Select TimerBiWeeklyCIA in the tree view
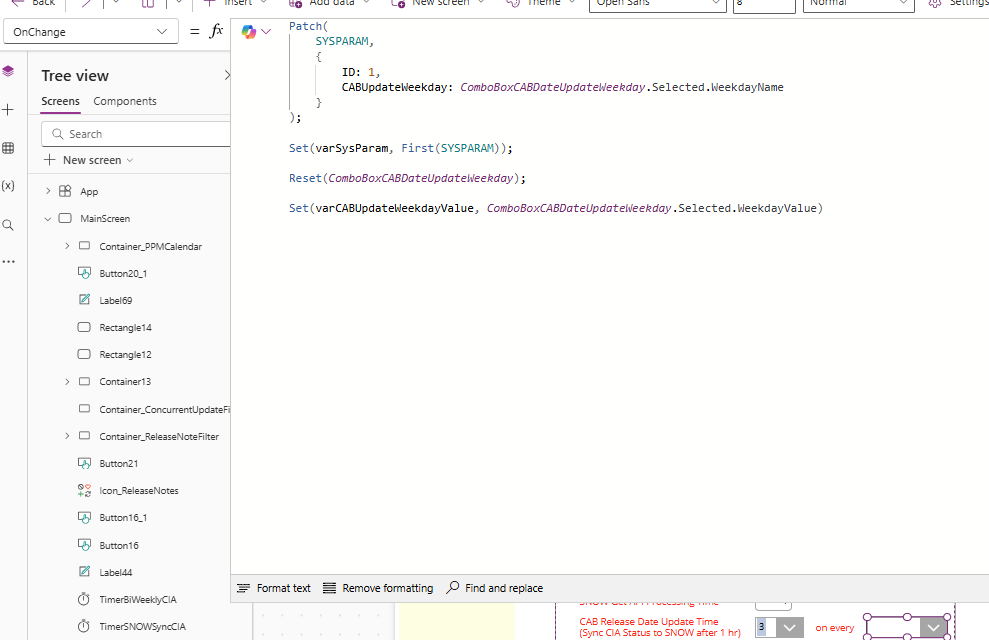 tap(138, 600)
